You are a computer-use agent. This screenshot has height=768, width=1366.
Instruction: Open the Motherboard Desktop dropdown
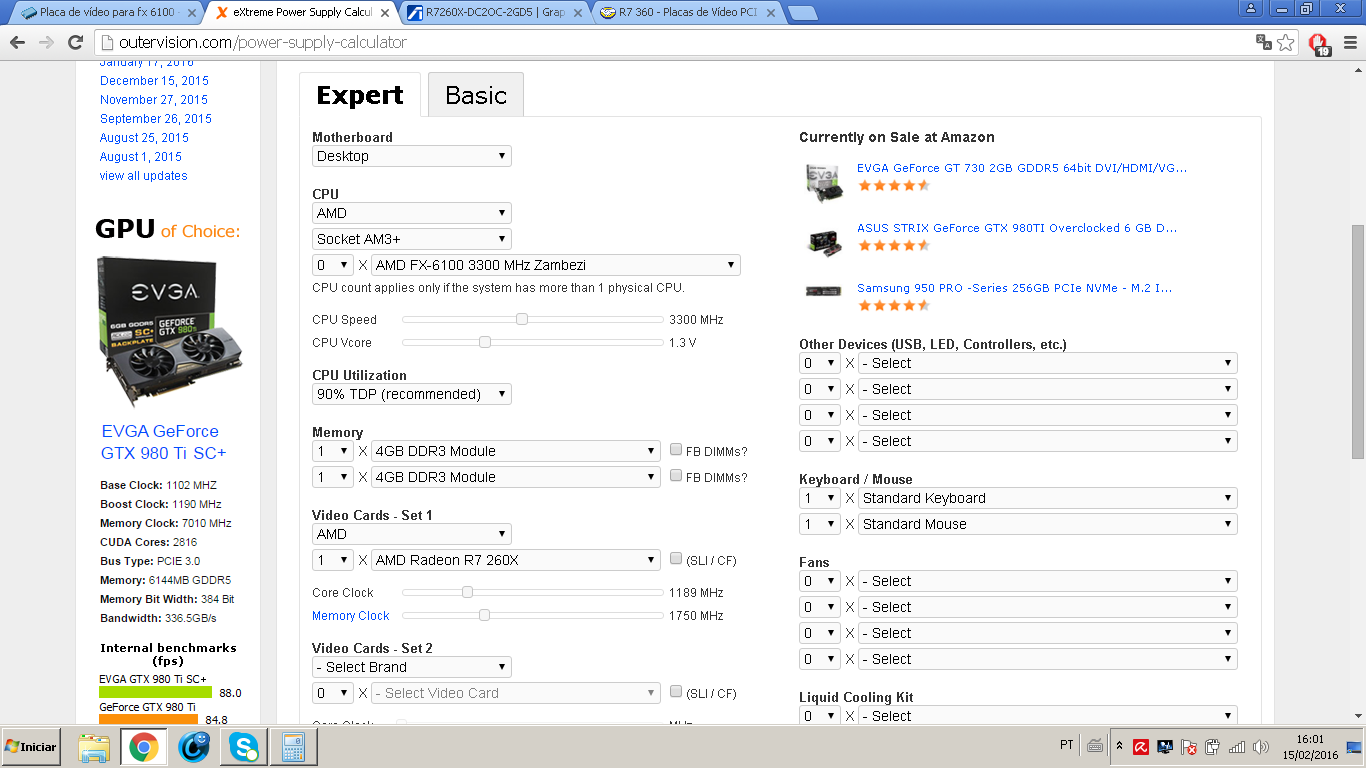pos(412,156)
